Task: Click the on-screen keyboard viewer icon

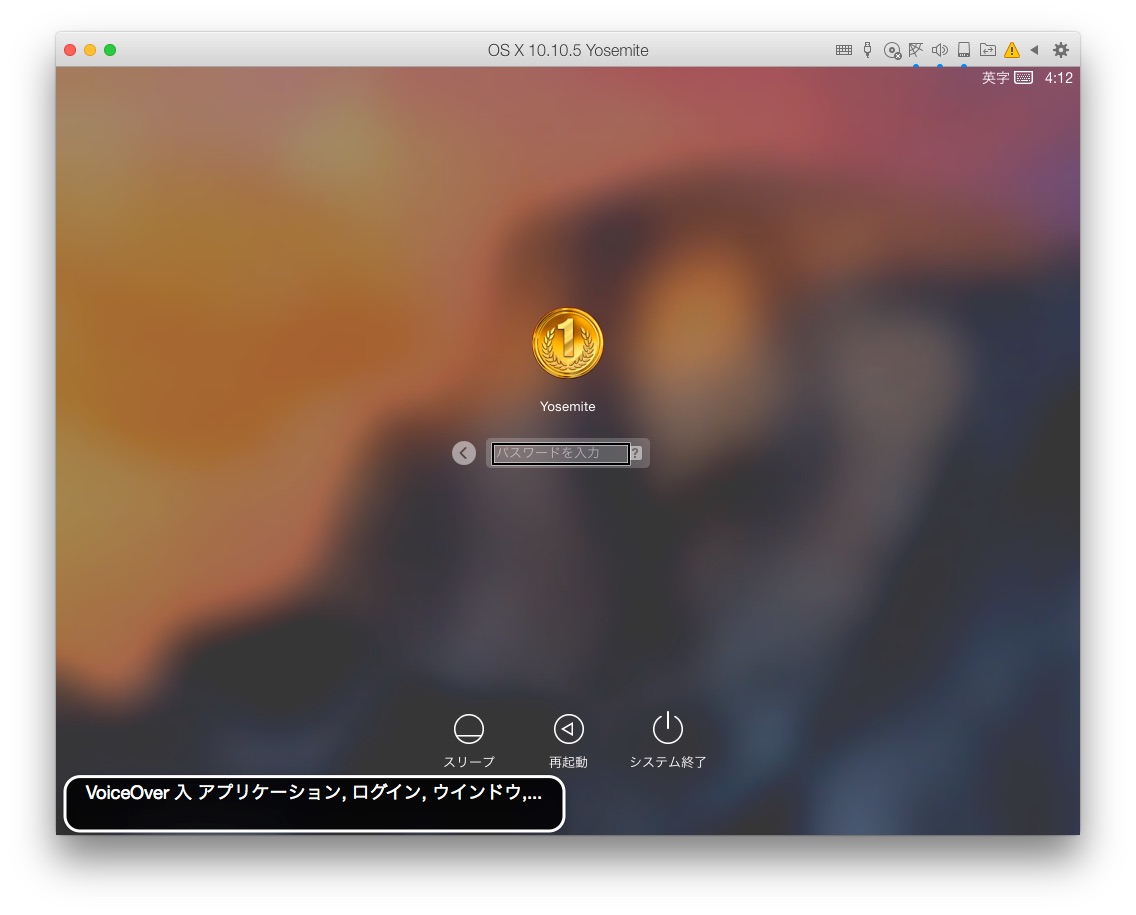Action: [1023, 78]
